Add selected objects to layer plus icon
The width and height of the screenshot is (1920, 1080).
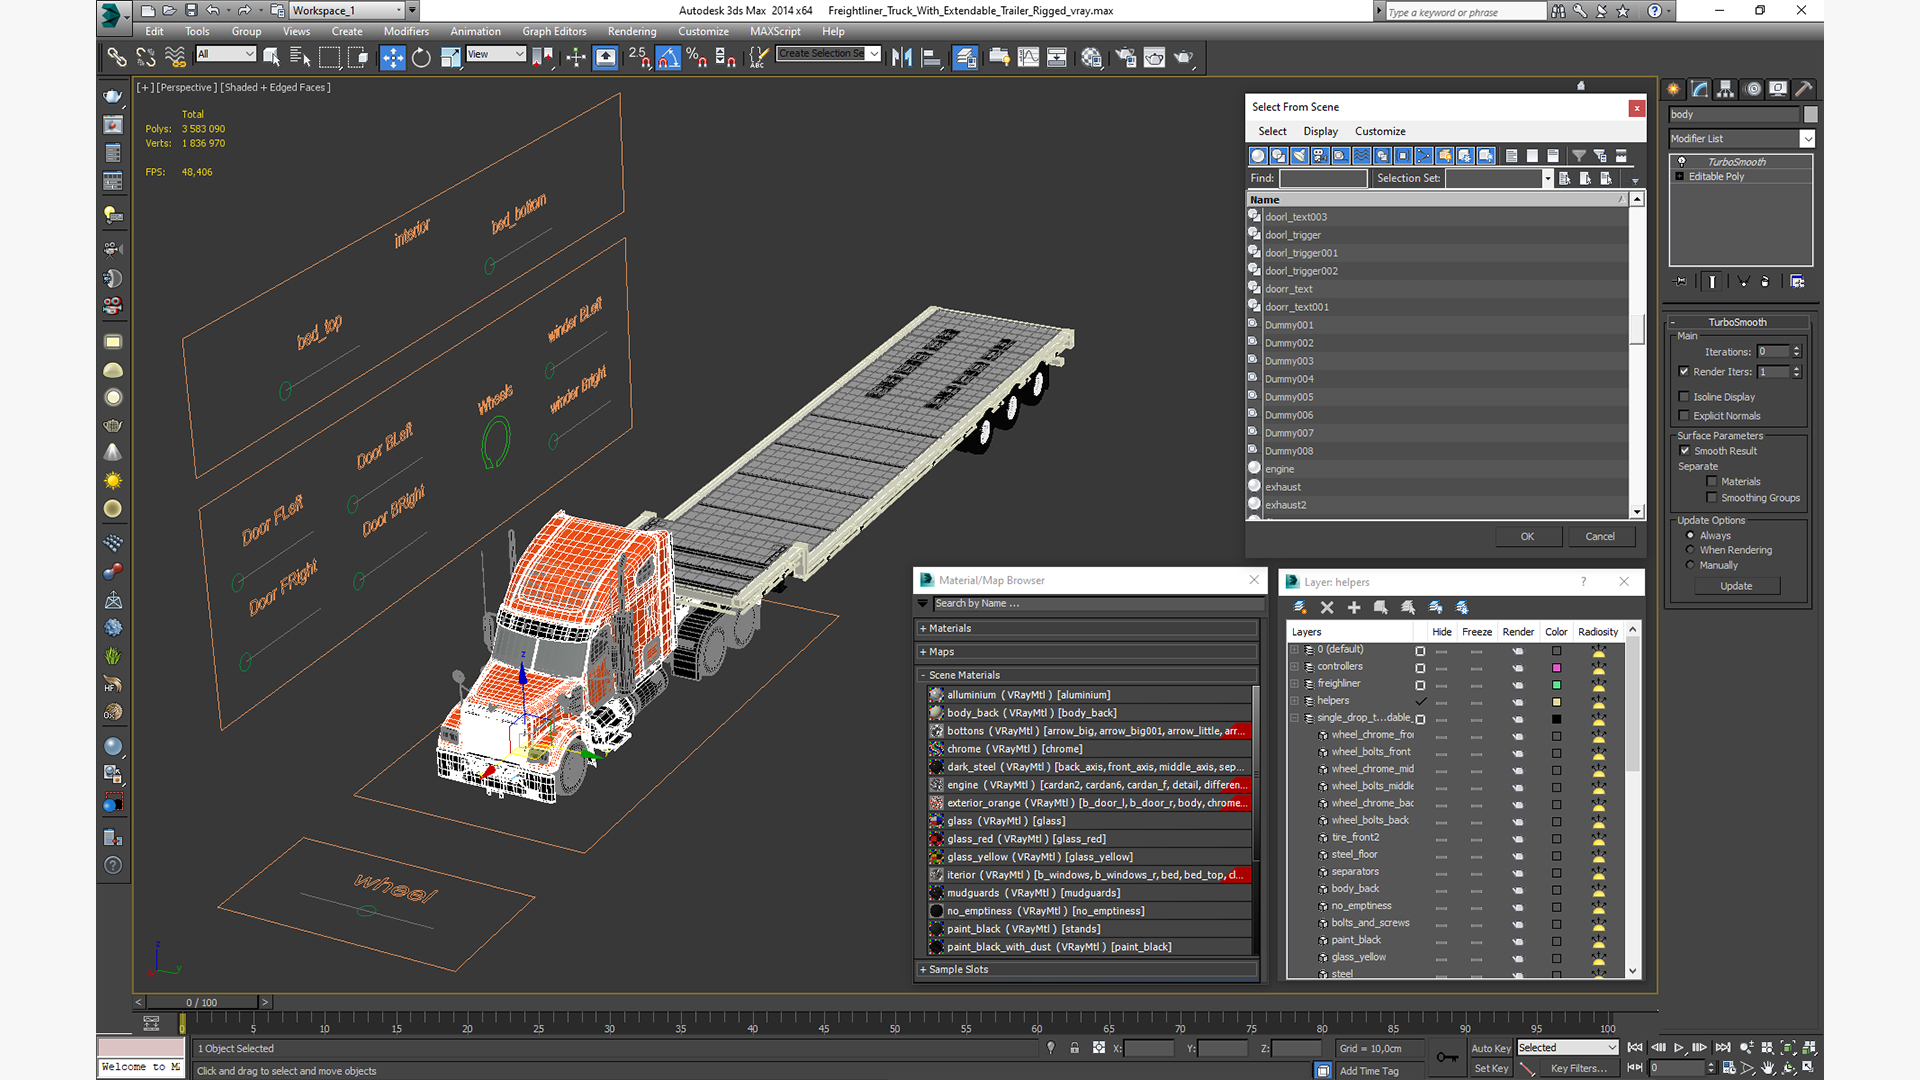click(1354, 607)
